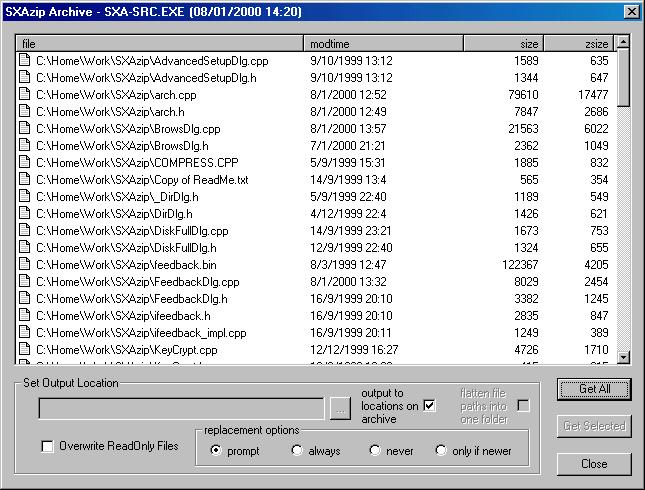Click file icon beside Copy of ReadMe.txt
This screenshot has width=645, height=490.
(25, 179)
